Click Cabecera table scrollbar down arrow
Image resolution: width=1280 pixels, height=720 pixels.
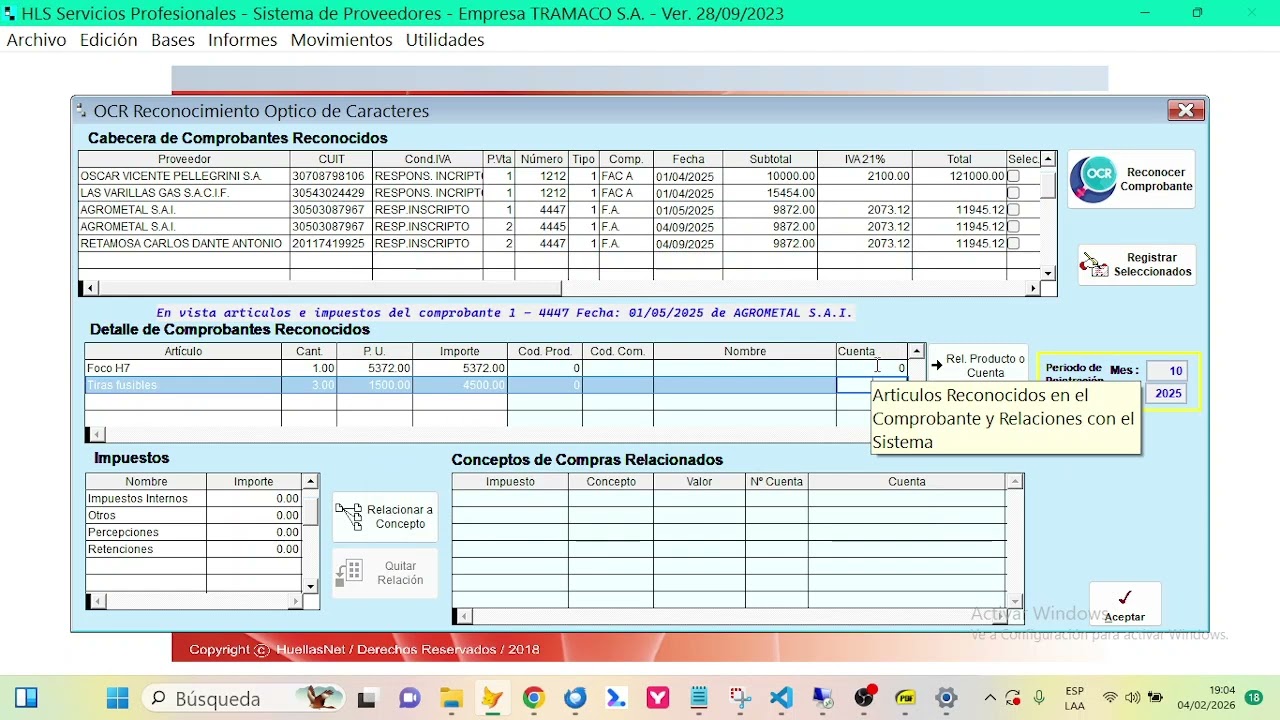click(x=1048, y=273)
